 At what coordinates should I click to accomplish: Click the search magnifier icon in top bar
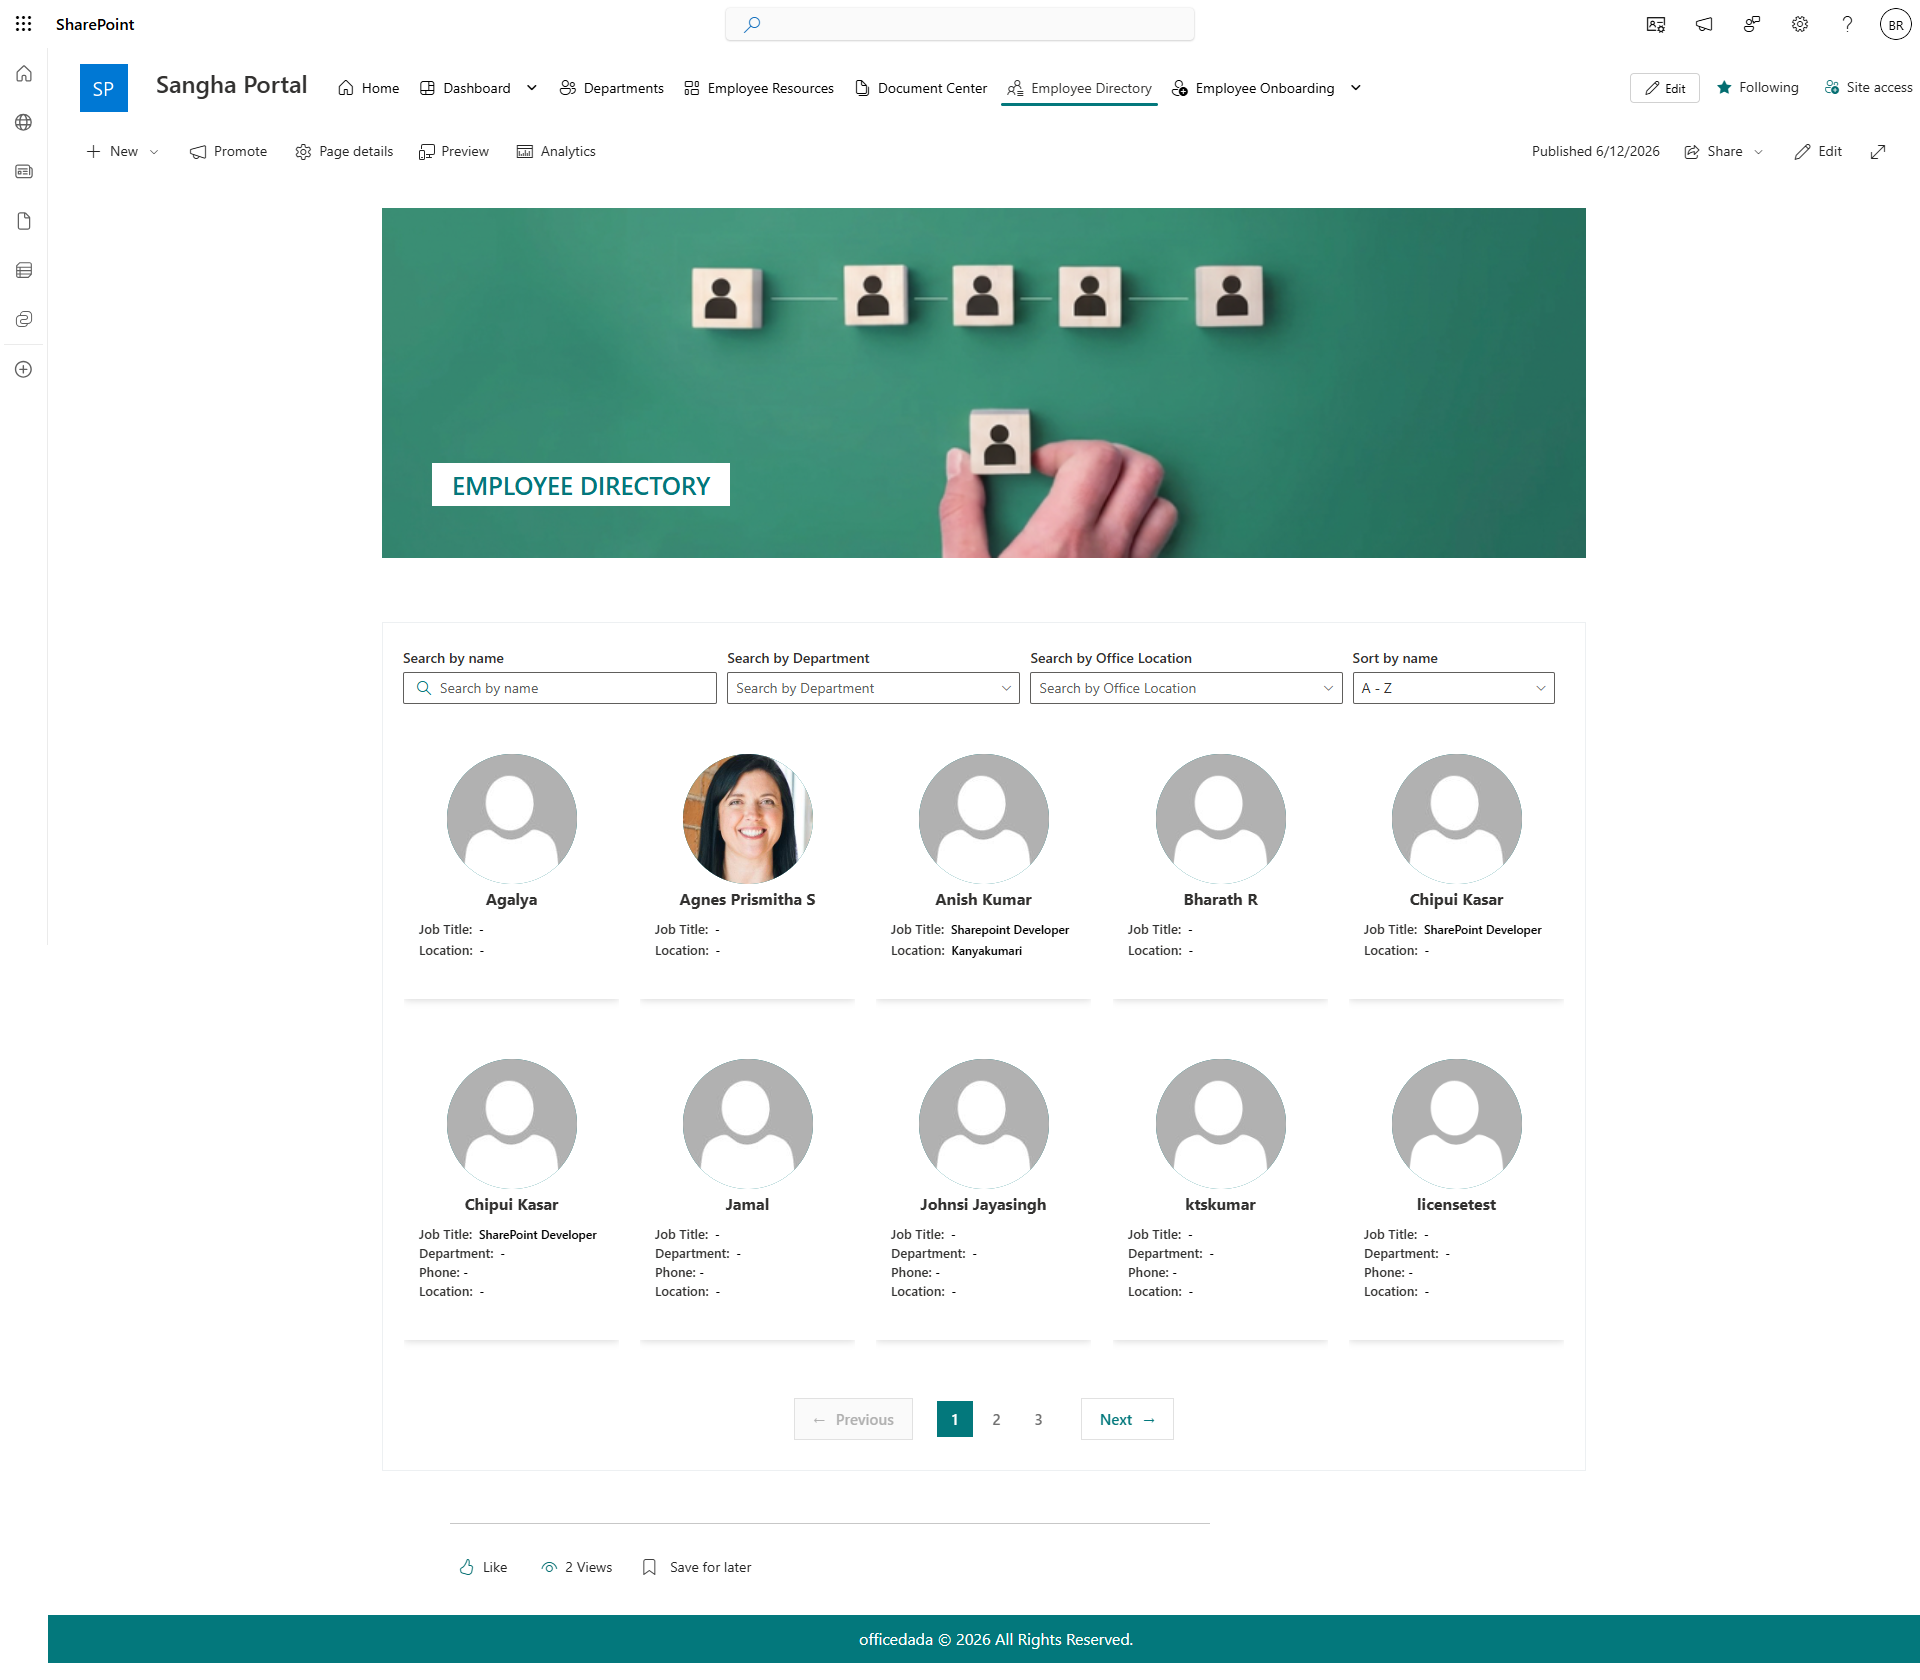[752, 24]
